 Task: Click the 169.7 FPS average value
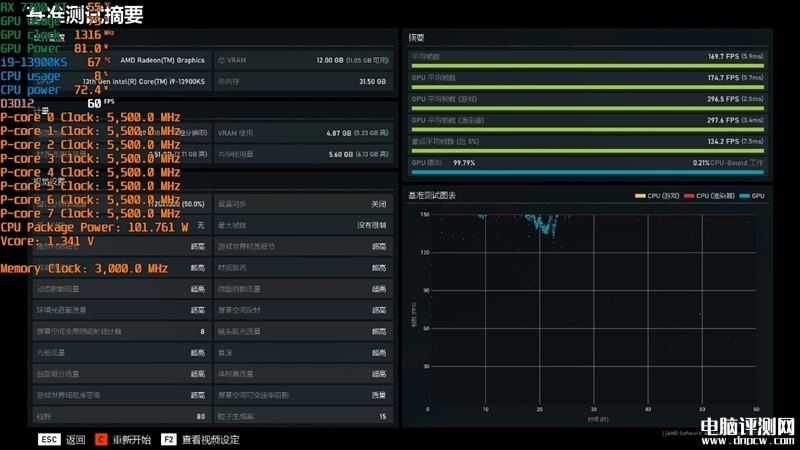(x=723, y=57)
